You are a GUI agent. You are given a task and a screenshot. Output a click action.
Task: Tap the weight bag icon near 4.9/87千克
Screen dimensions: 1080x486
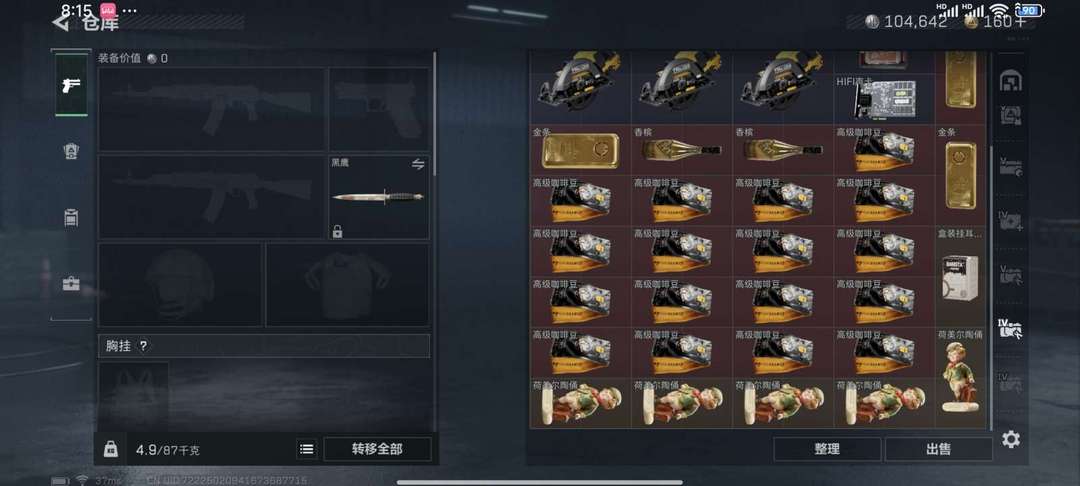pyautogui.click(x=110, y=450)
